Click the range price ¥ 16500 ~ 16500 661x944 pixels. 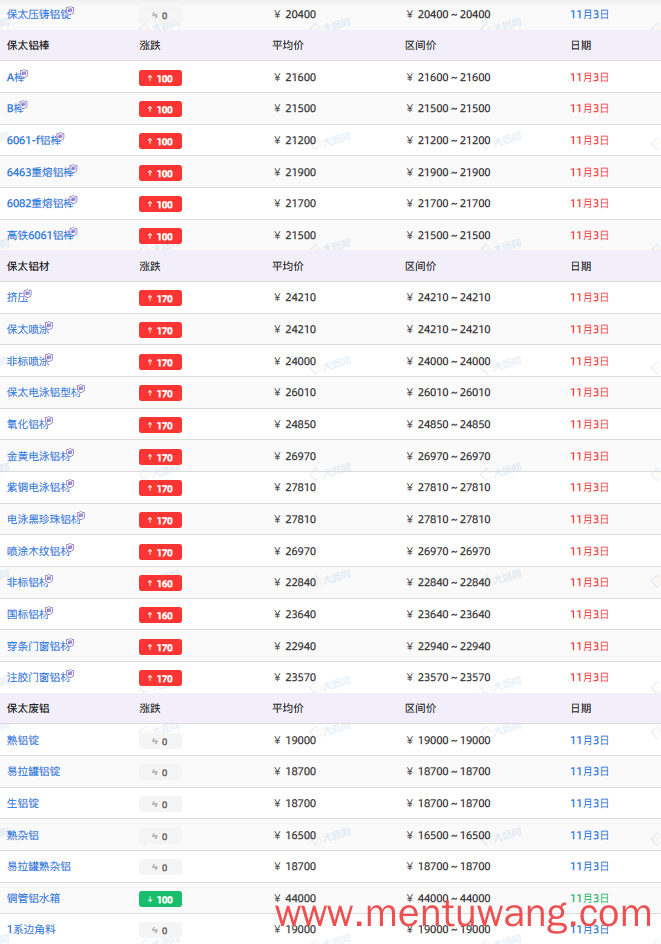pos(448,836)
